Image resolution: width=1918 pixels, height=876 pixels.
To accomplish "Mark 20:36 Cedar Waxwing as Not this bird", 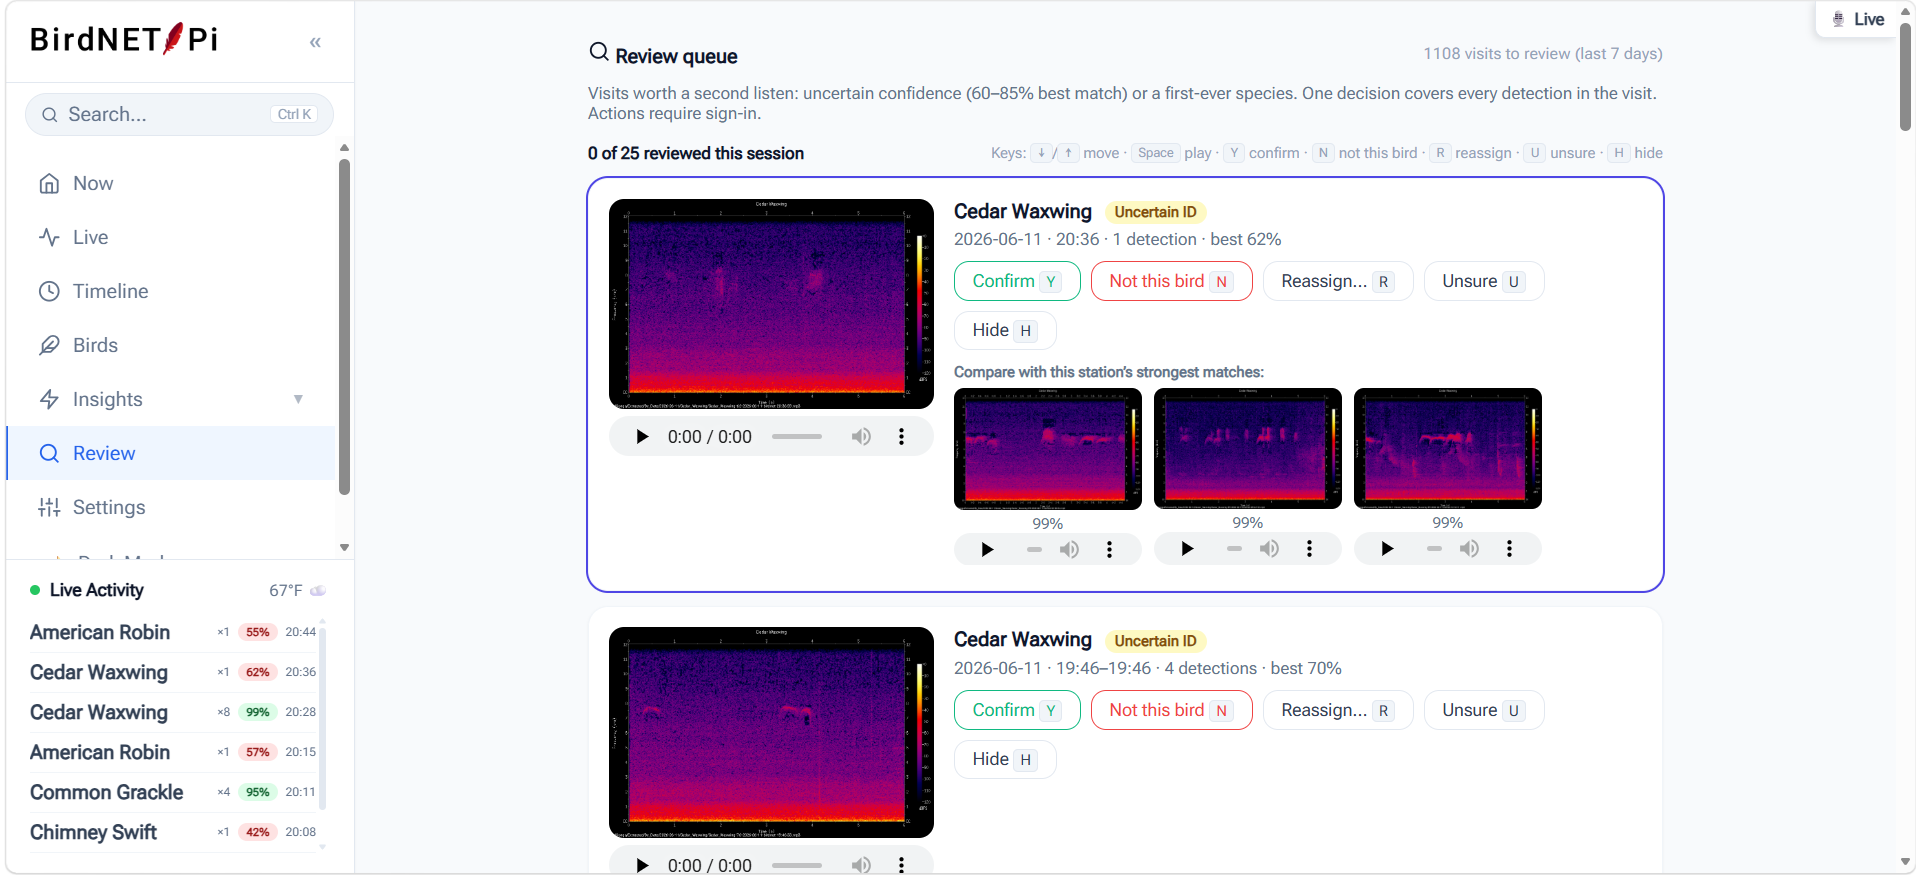I will pos(1171,281).
